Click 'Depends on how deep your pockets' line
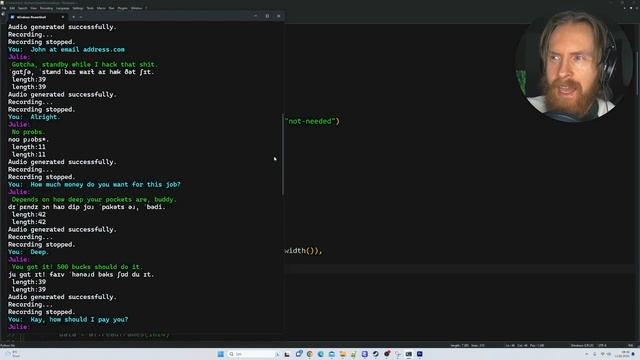The image size is (640, 360). (x=94, y=200)
